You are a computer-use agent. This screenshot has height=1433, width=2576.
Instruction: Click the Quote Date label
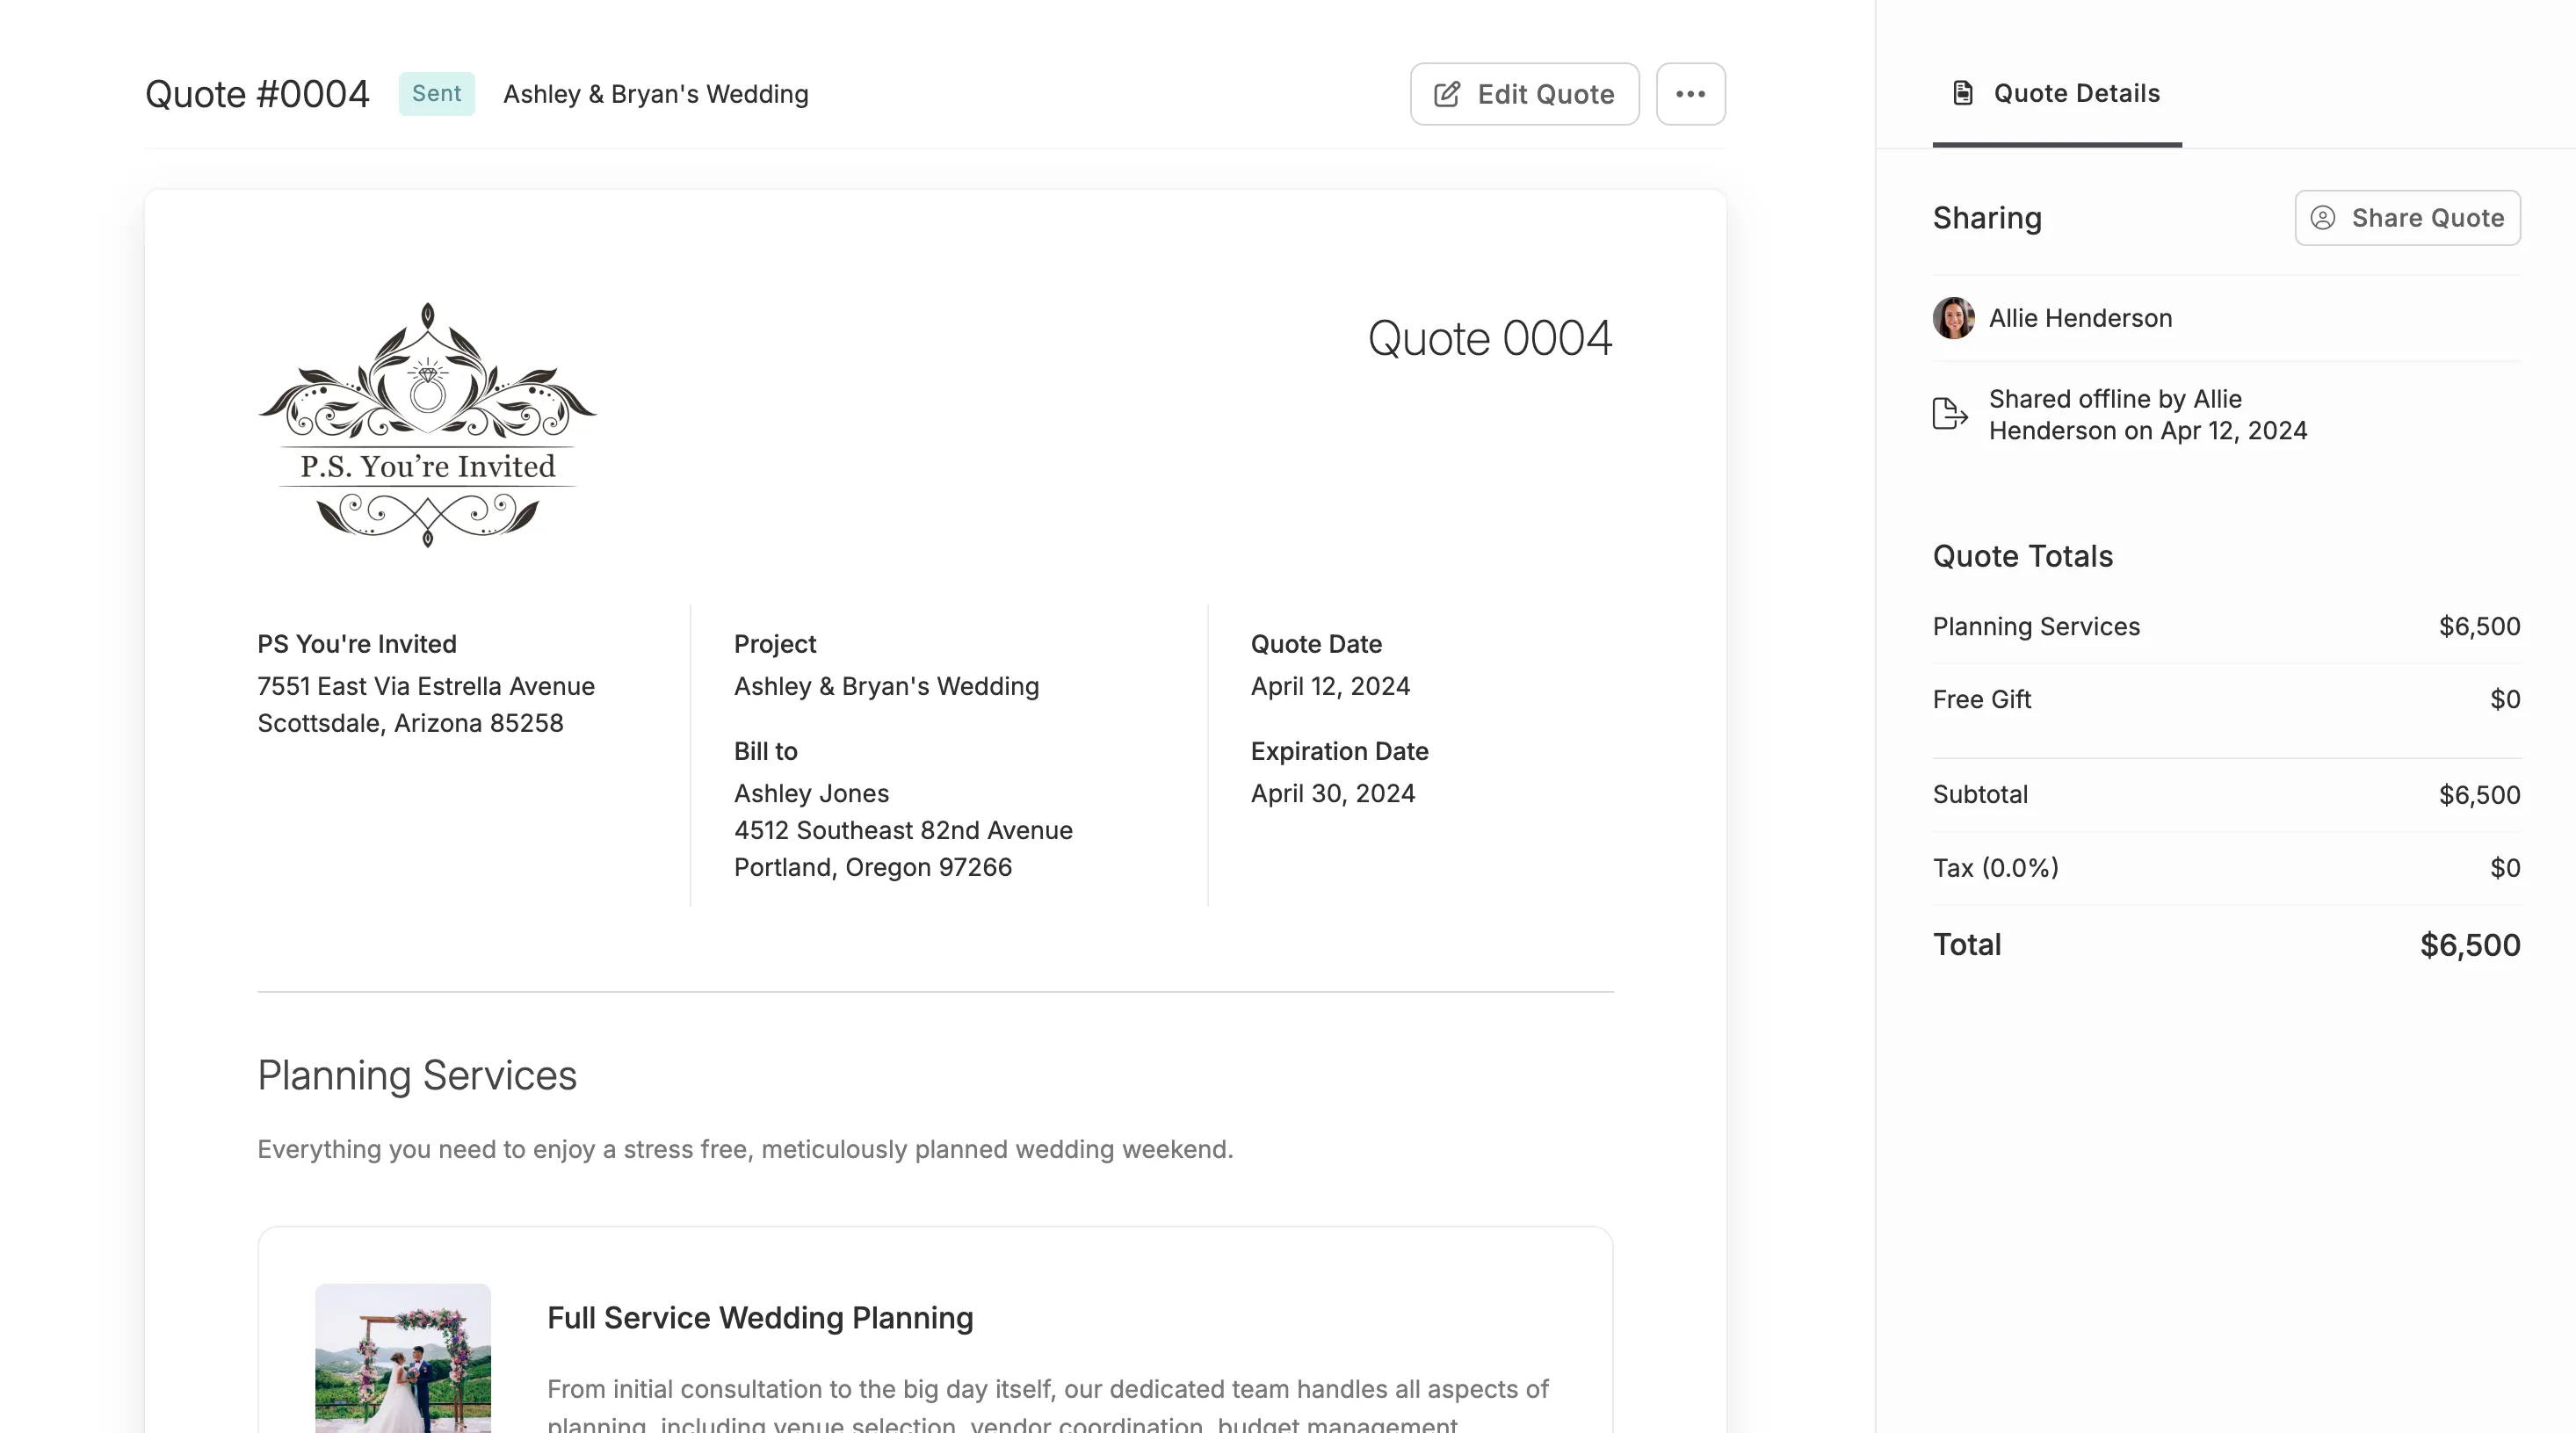pos(1316,644)
